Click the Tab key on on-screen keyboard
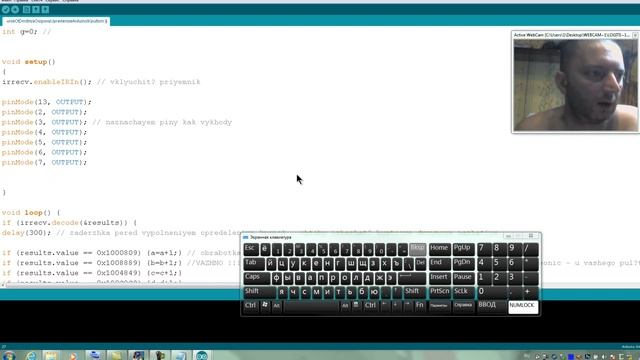This screenshot has width=640, height=360. coord(253,264)
